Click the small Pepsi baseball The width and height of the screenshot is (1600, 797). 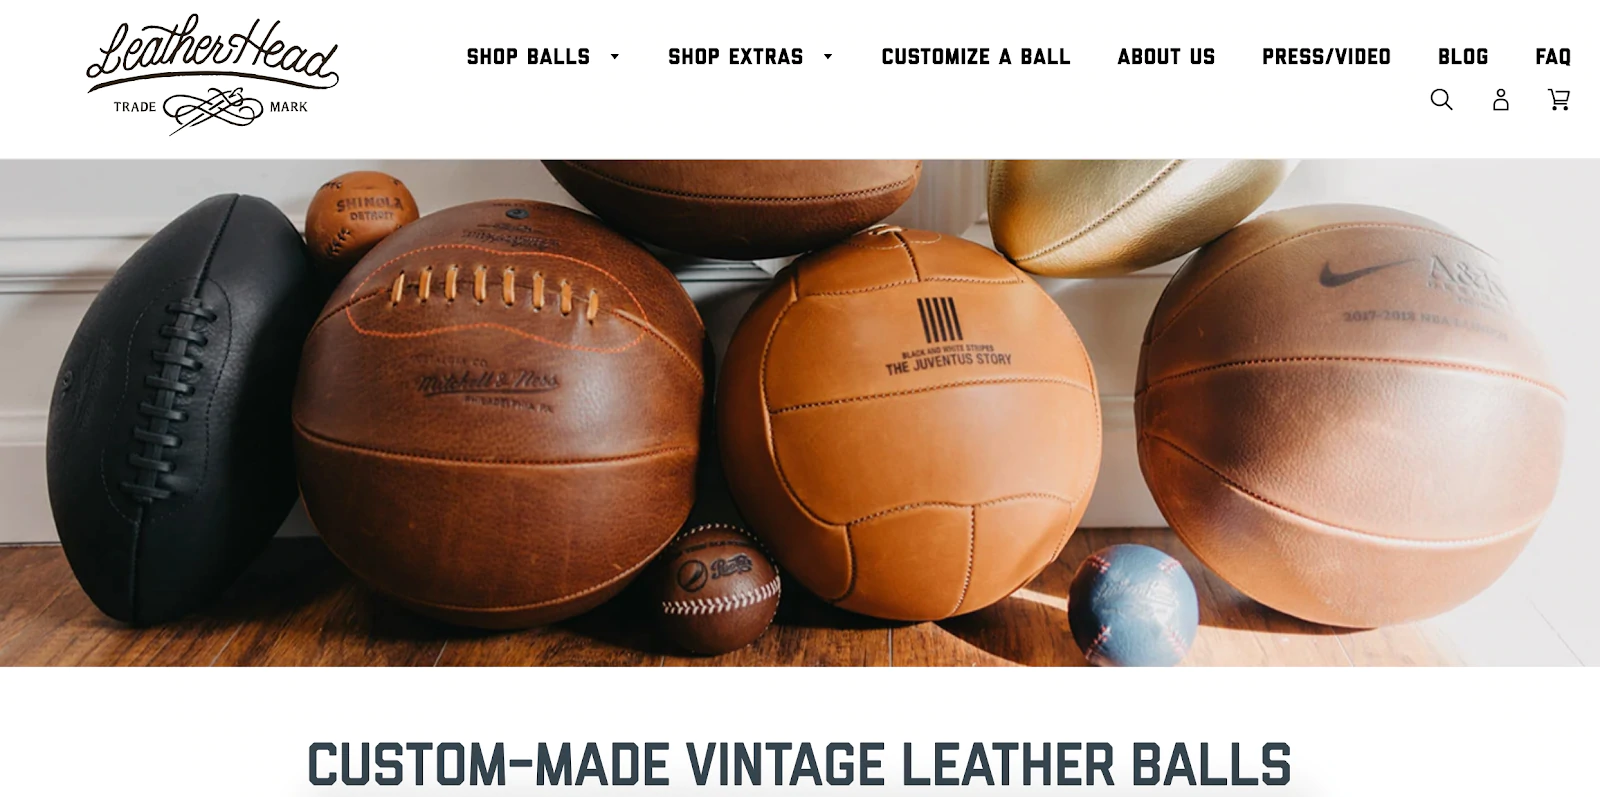pyautogui.click(x=718, y=590)
